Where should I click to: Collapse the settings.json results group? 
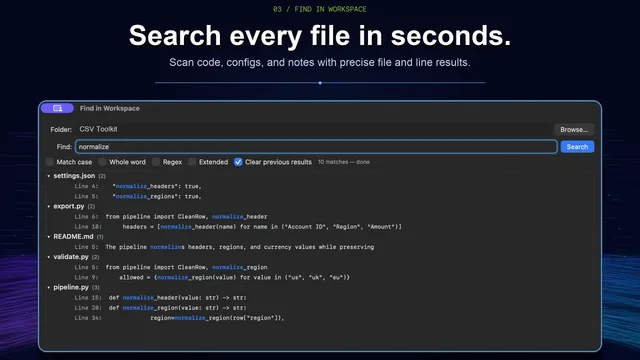49,176
